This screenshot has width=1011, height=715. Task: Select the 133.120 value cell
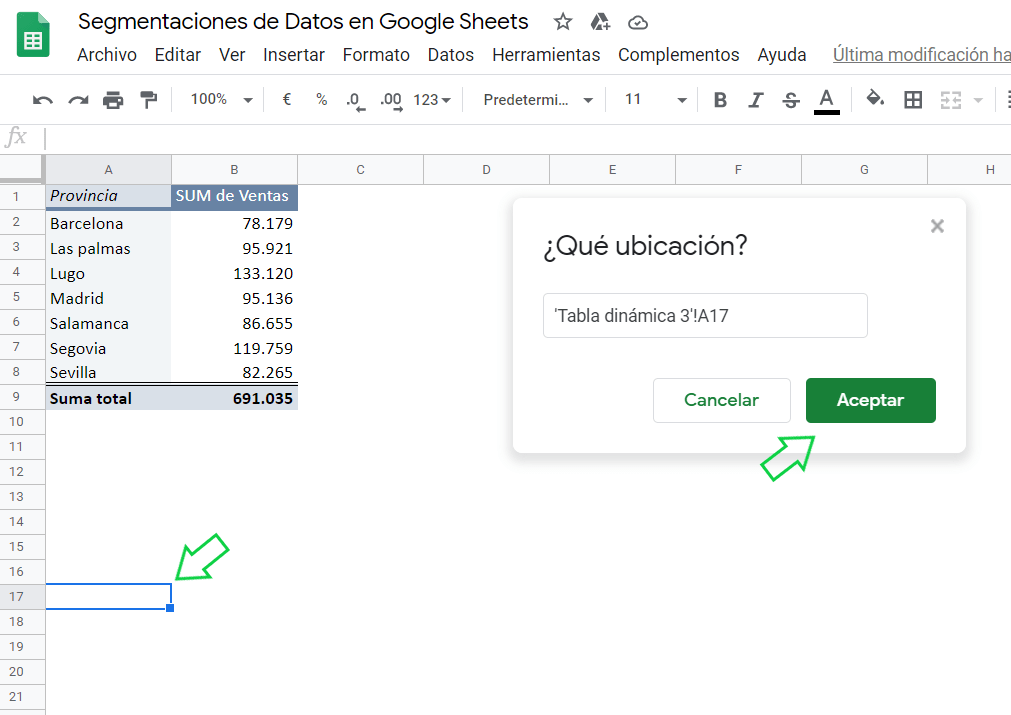pos(234,273)
